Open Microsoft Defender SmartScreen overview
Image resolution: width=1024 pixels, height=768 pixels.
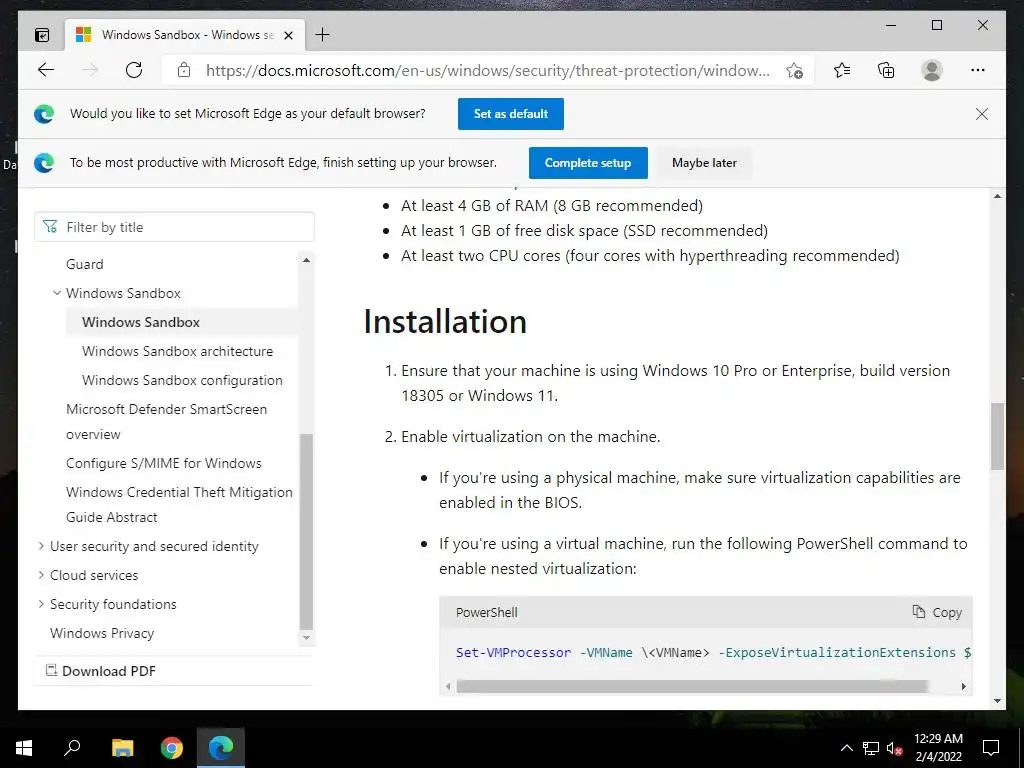tap(166, 421)
